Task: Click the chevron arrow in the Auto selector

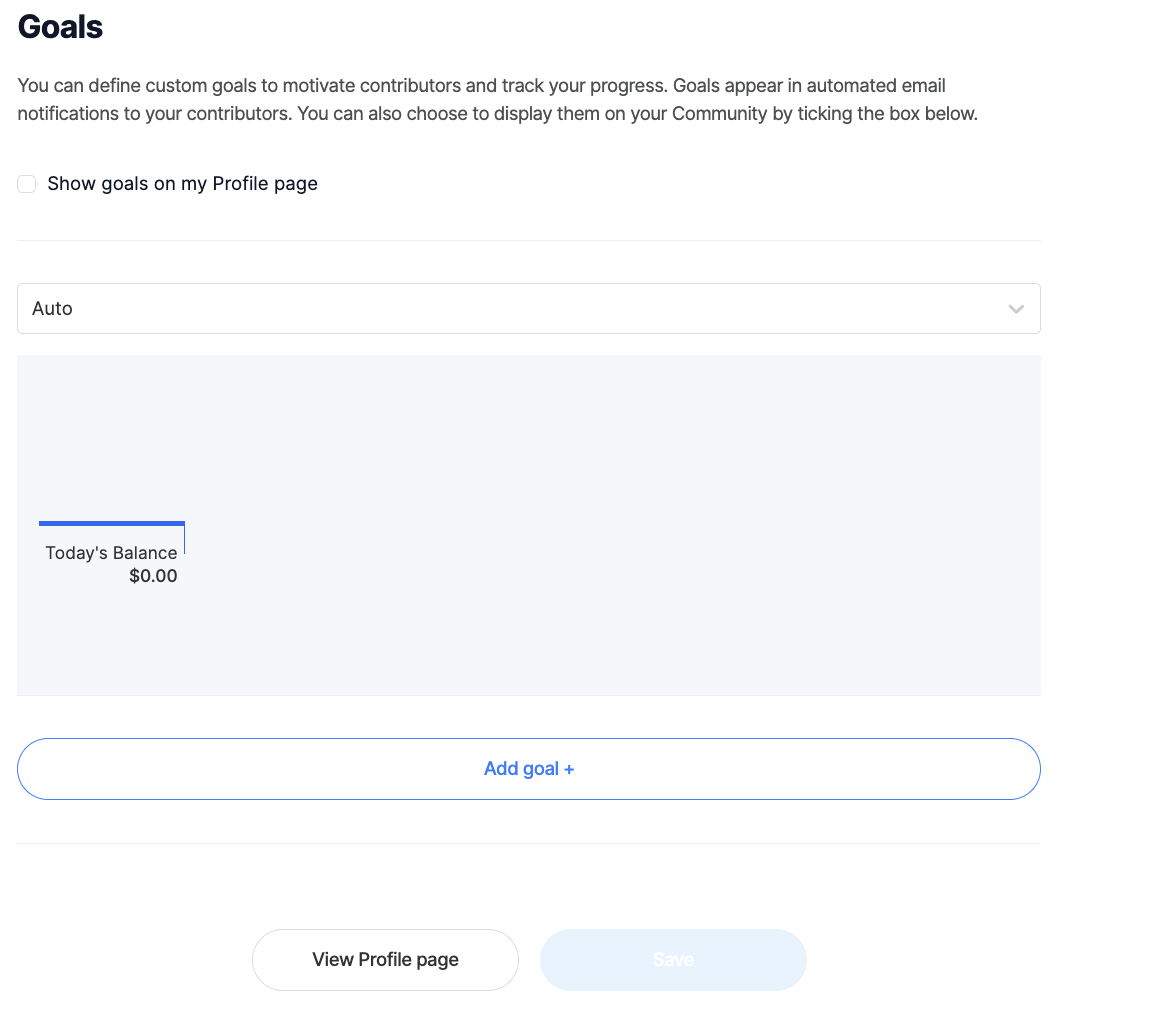Action: point(1016,309)
